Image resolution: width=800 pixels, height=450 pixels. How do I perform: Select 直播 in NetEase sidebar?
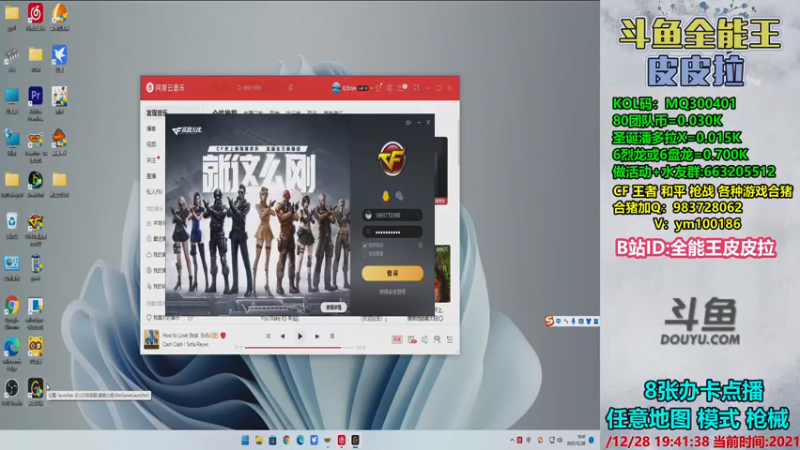point(152,176)
